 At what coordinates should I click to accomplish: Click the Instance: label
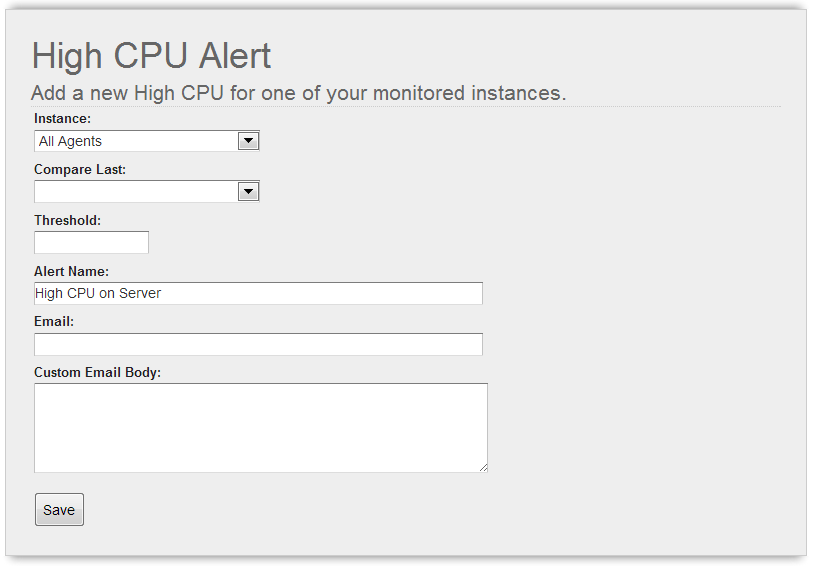(62, 119)
